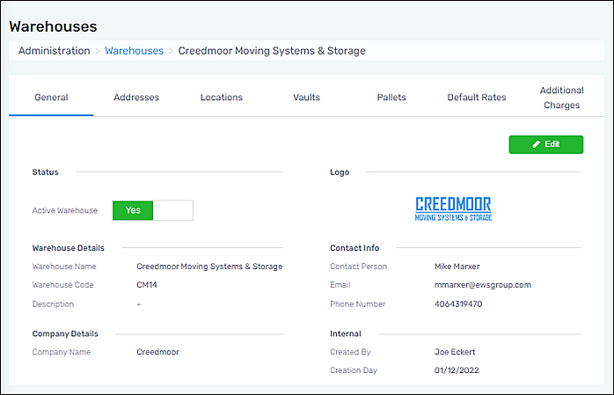Click the Logo section heading
Image resolution: width=614 pixels, height=395 pixels.
click(340, 172)
